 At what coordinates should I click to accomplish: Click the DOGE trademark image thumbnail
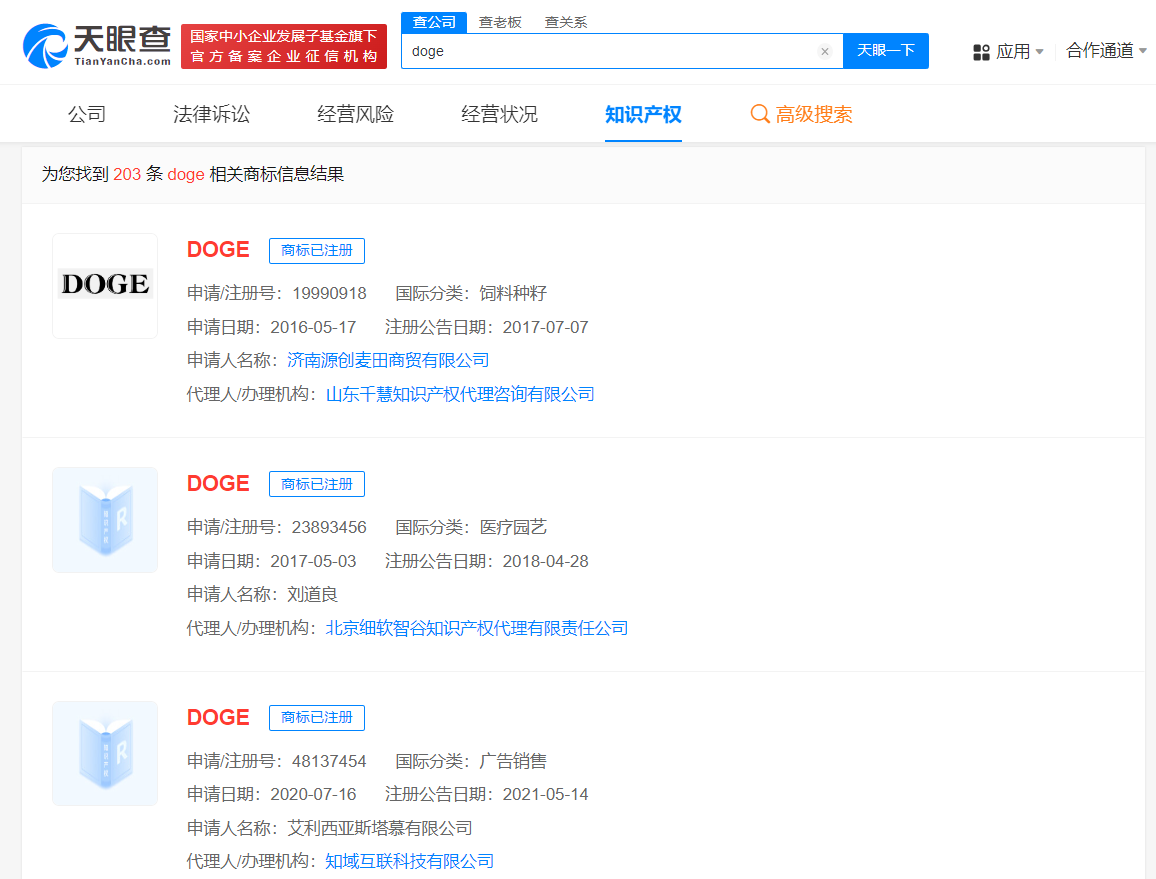(x=104, y=286)
